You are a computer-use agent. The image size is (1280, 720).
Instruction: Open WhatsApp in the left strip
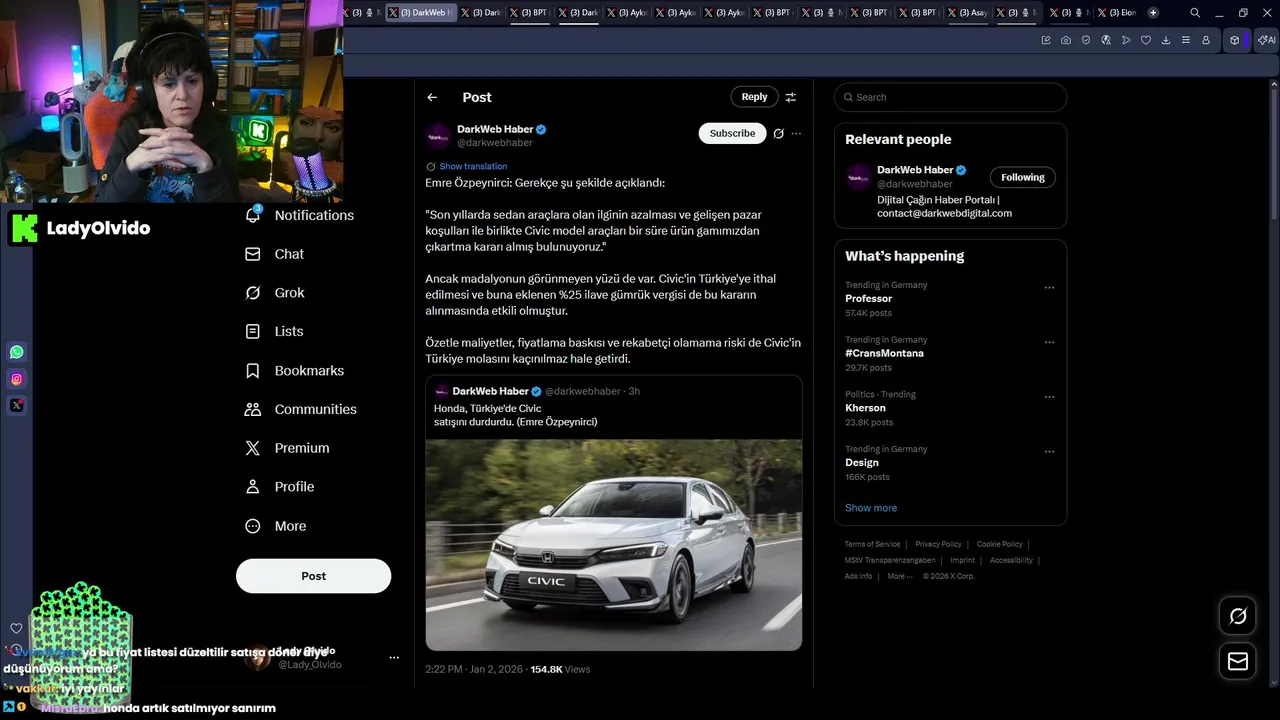click(16, 352)
